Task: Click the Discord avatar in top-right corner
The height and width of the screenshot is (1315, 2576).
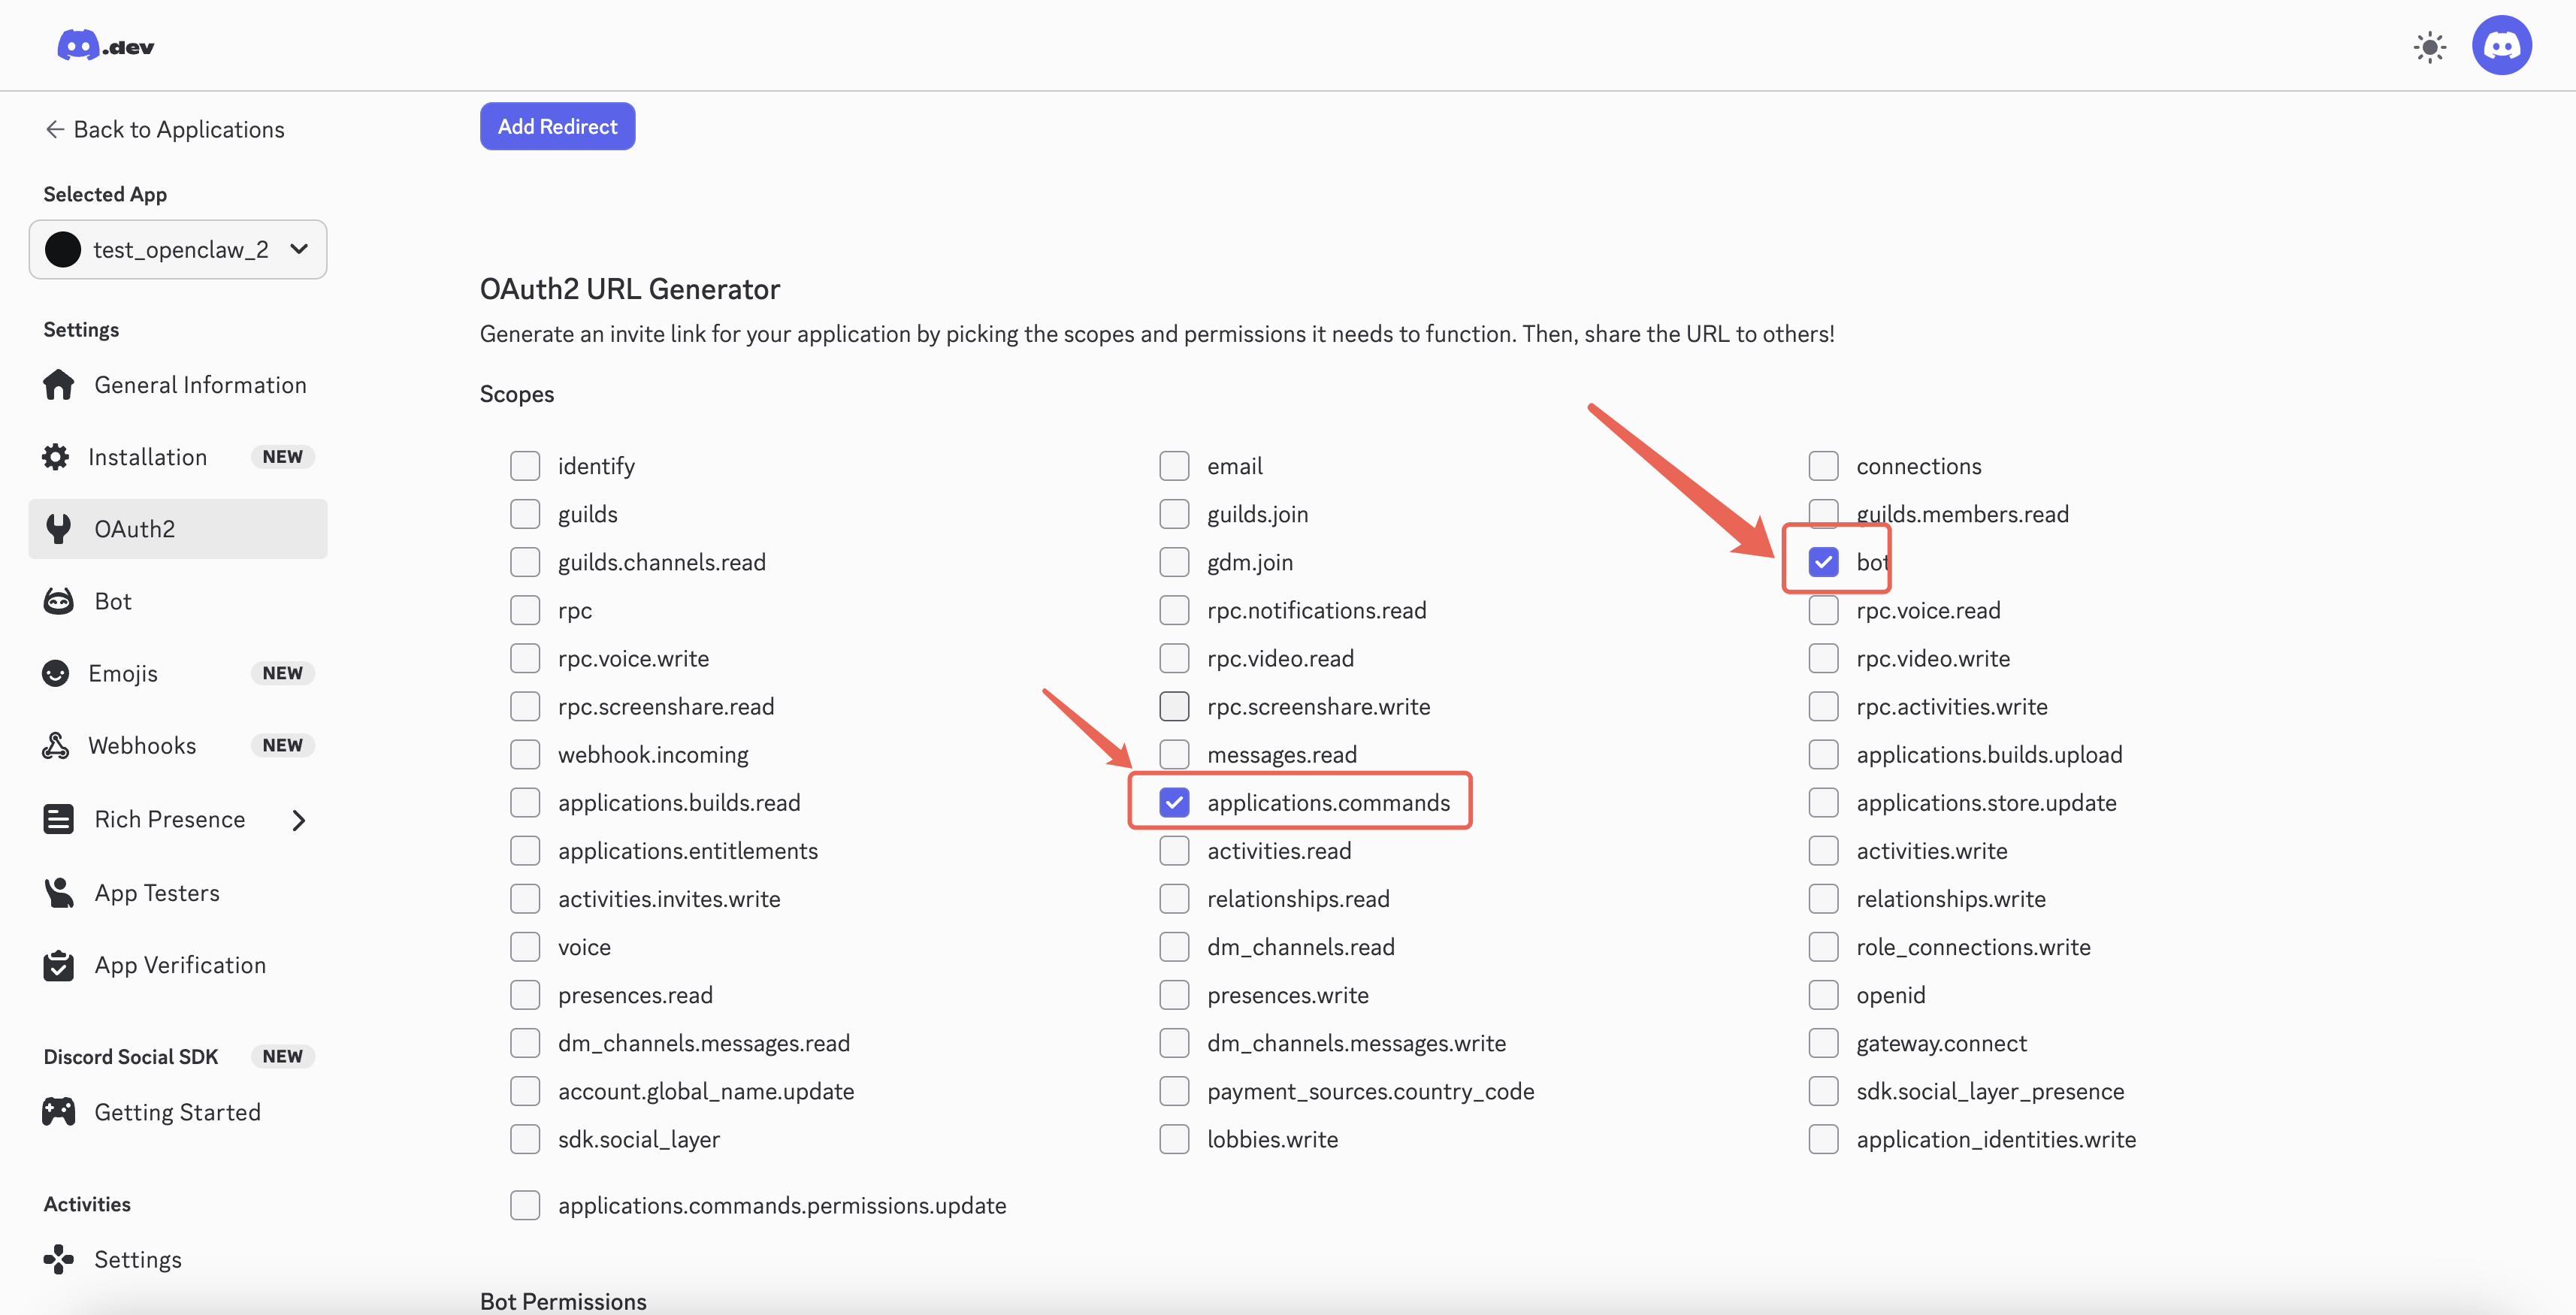Action: 2502,44
